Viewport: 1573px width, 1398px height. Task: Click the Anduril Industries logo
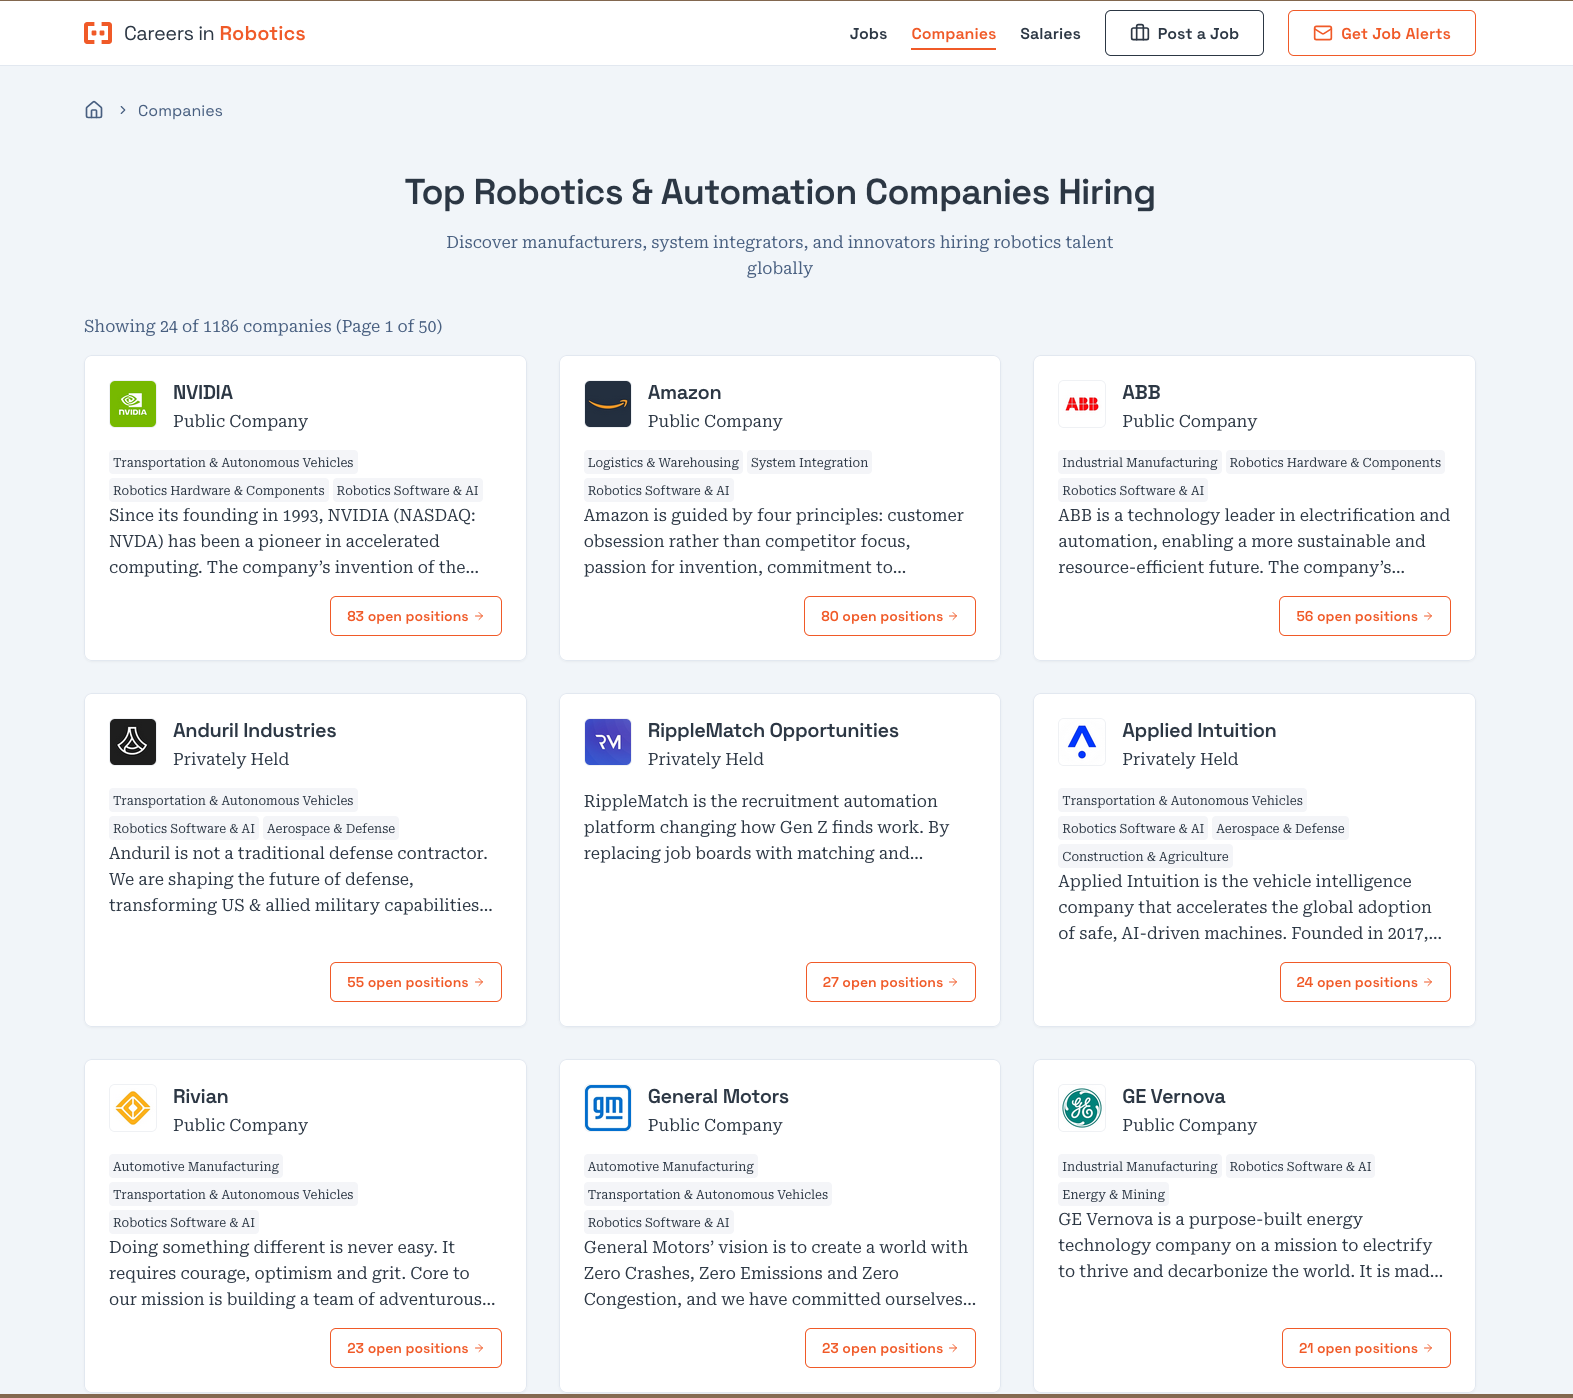coord(133,742)
